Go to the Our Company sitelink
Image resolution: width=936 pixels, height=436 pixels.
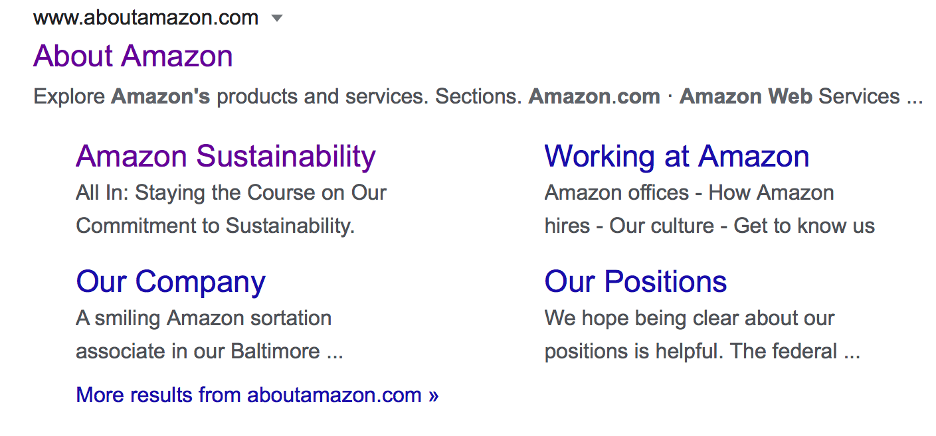pyautogui.click(x=170, y=282)
